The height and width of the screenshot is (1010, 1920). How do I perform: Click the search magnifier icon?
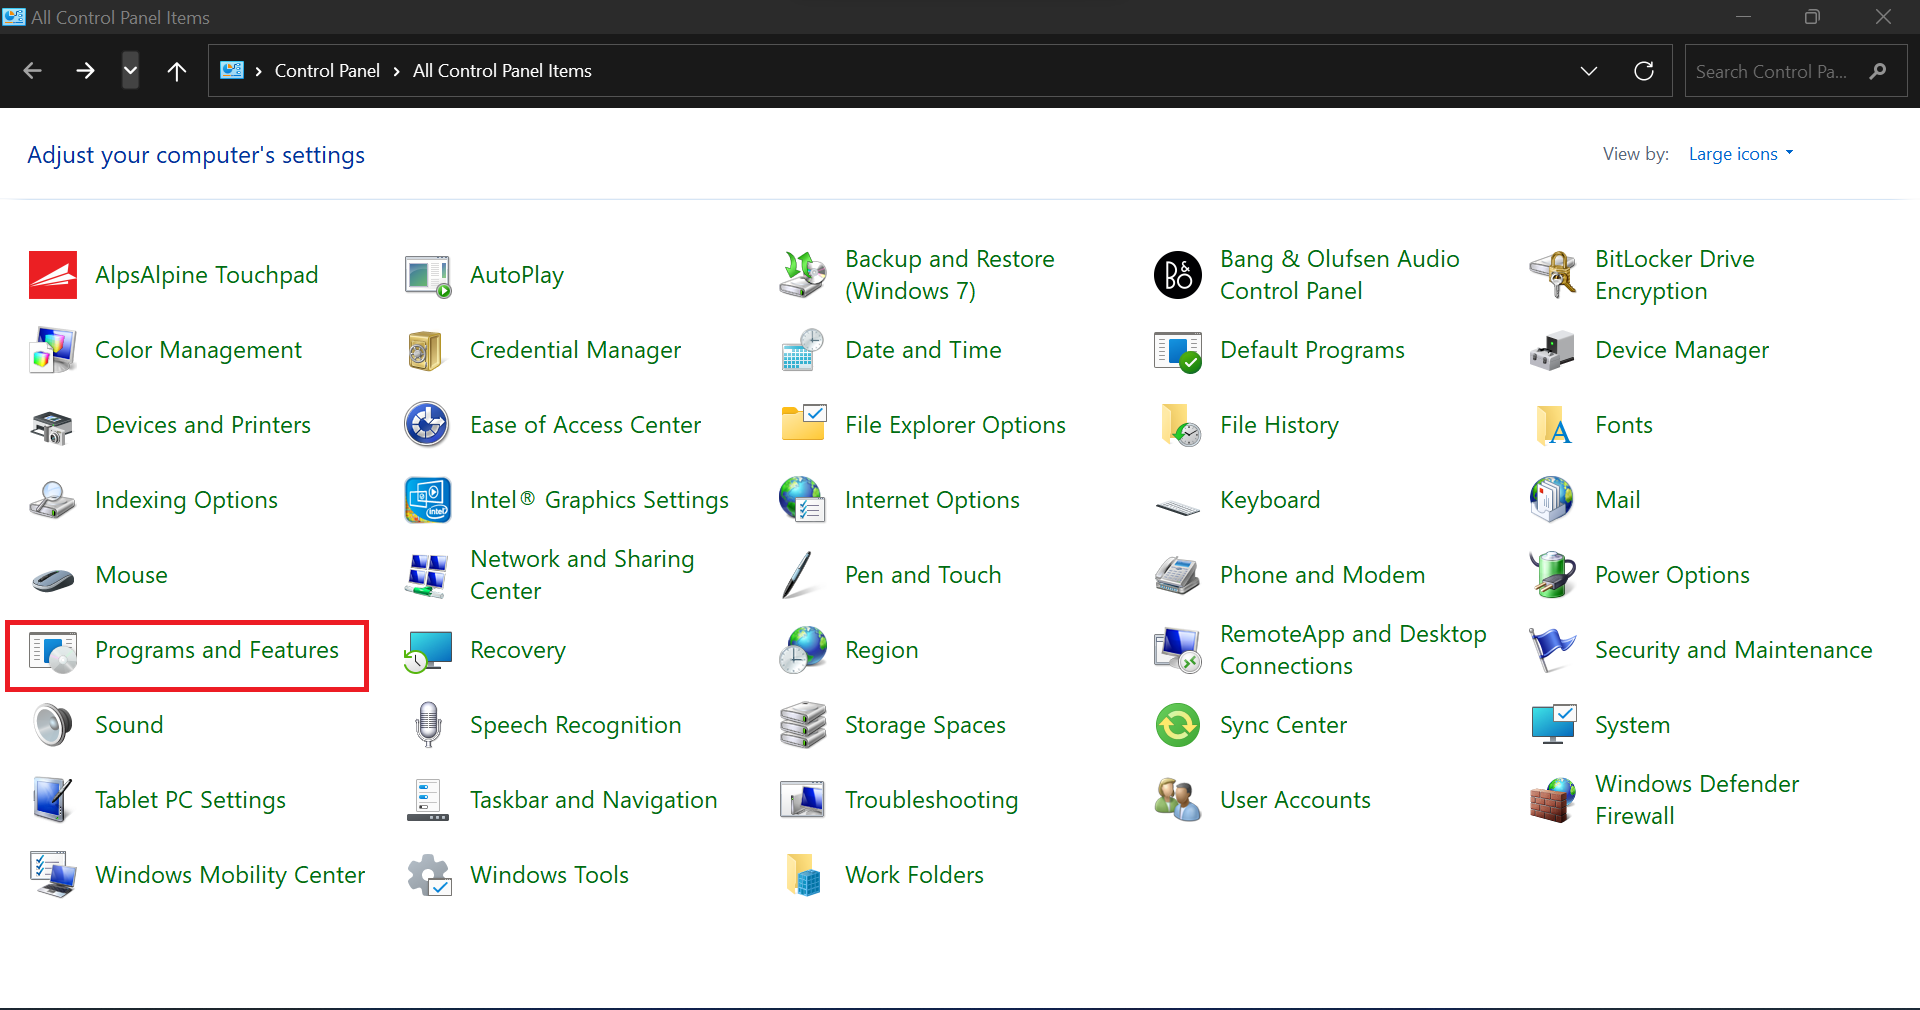pos(1878,71)
